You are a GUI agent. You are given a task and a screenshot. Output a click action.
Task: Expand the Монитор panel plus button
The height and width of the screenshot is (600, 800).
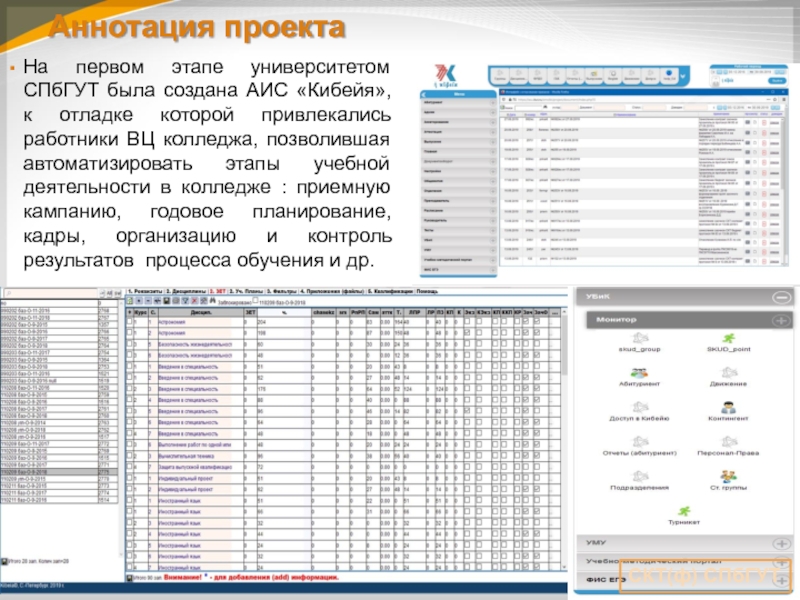point(780,319)
